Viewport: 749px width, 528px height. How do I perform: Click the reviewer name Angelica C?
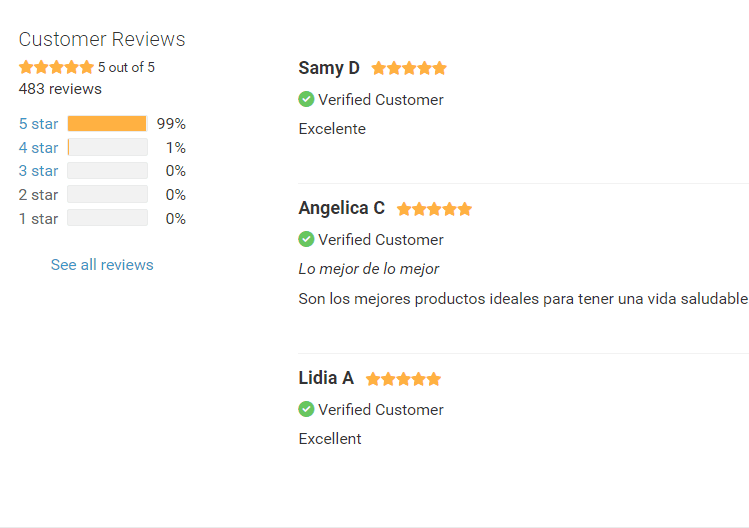[342, 208]
